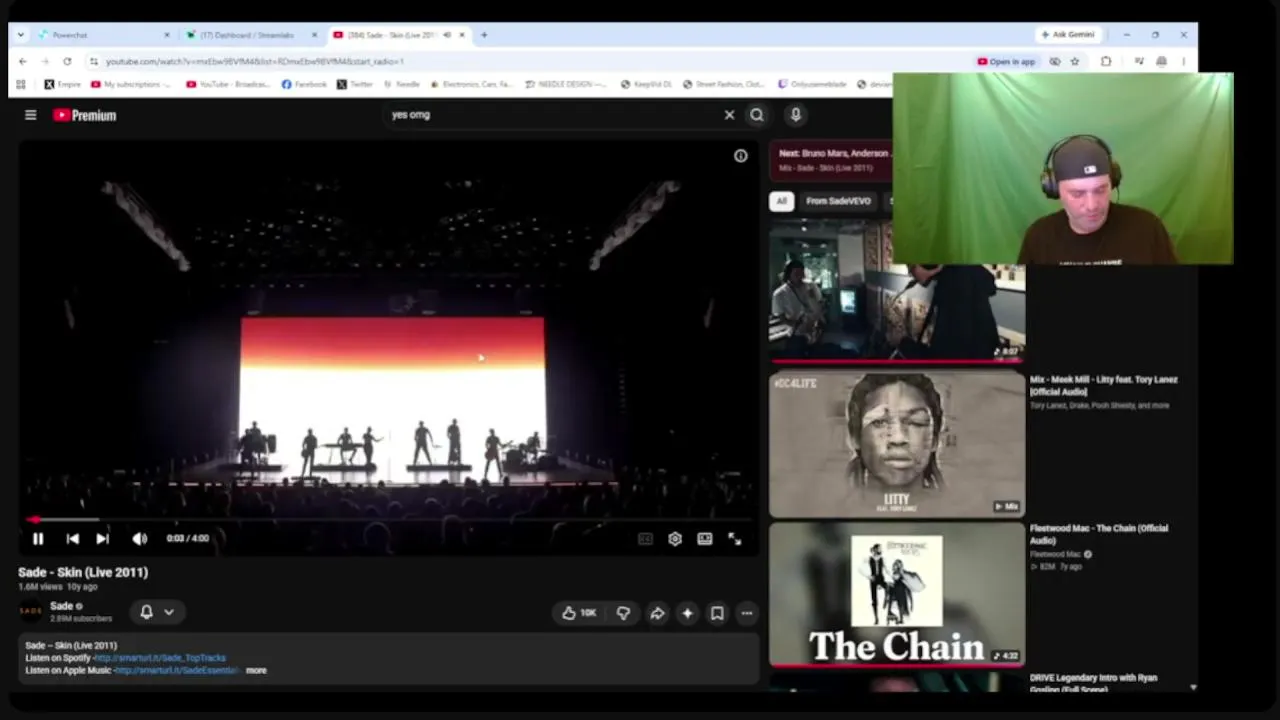Save the video to a playlist
Viewport: 1280px width, 720px height.
coord(717,613)
